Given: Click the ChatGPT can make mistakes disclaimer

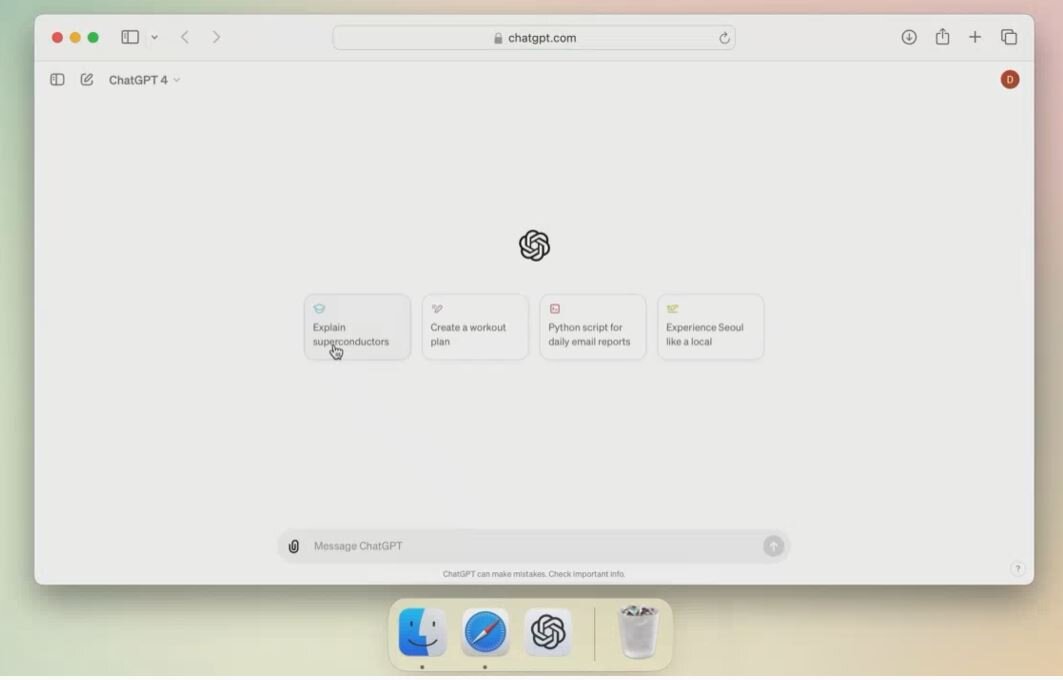Looking at the screenshot, I should coord(534,574).
